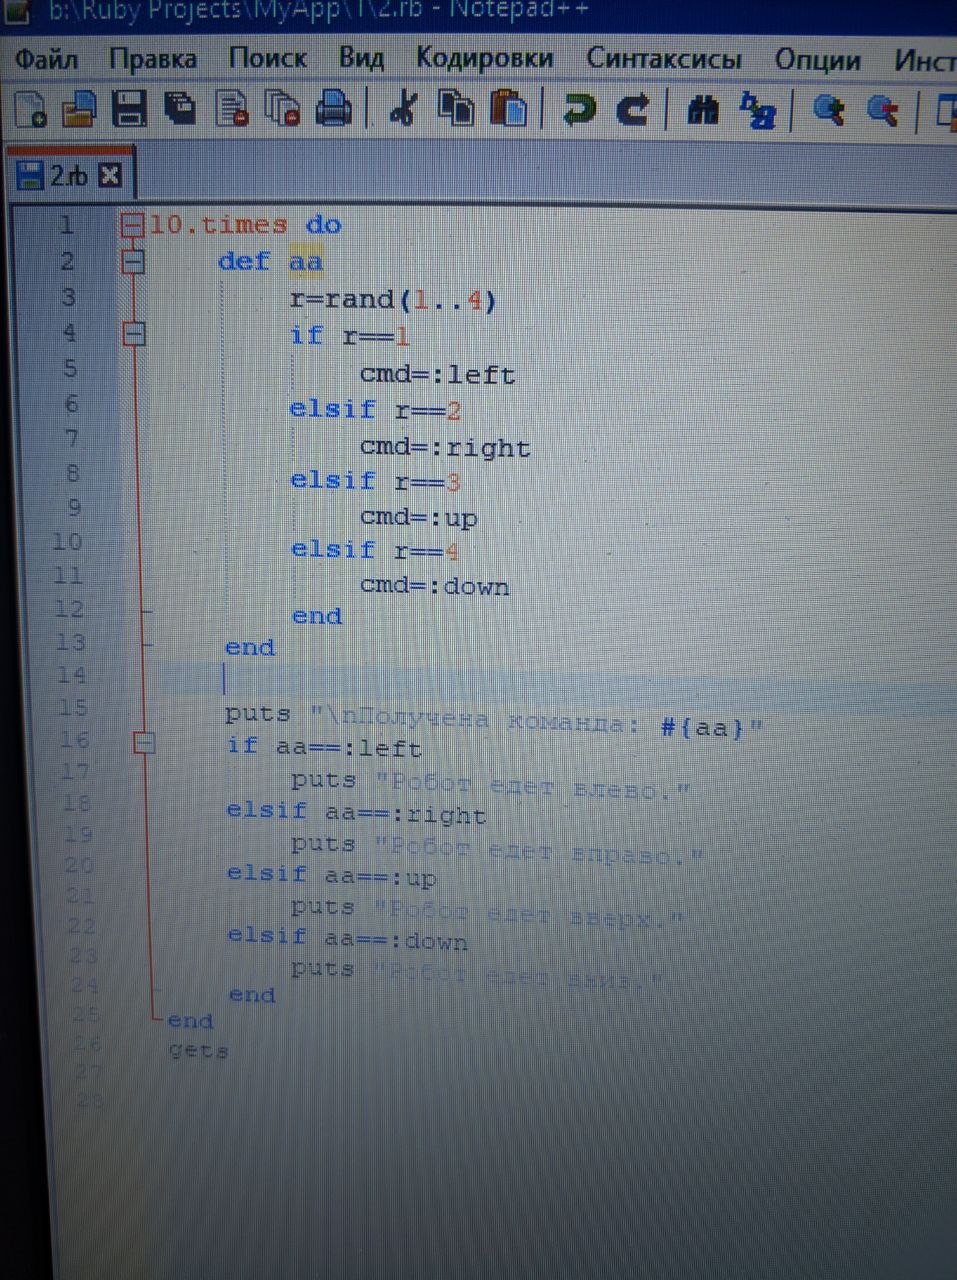957x1280 pixels.
Task: Open the Синтаксисы menu
Action: click(664, 60)
